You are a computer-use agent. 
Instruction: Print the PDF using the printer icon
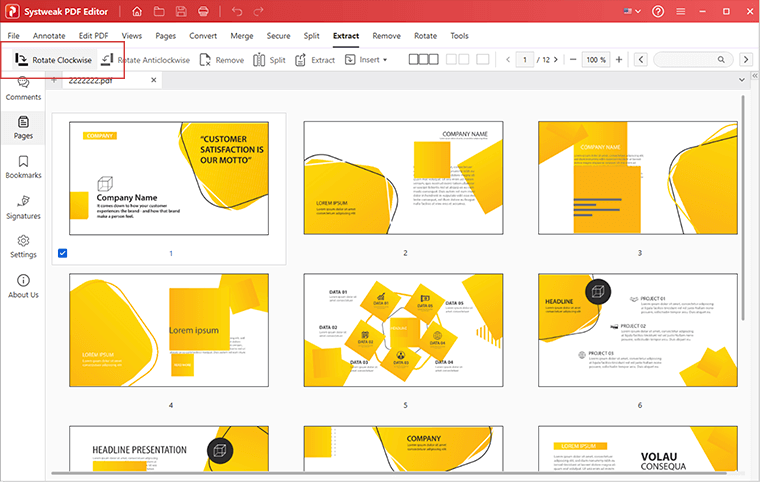tap(203, 11)
